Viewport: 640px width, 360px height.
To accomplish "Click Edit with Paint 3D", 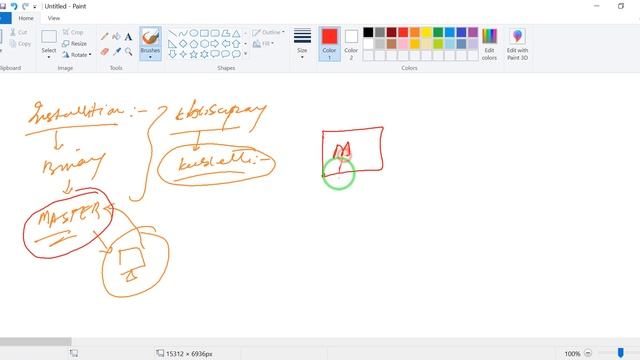I will pyautogui.click(x=517, y=44).
